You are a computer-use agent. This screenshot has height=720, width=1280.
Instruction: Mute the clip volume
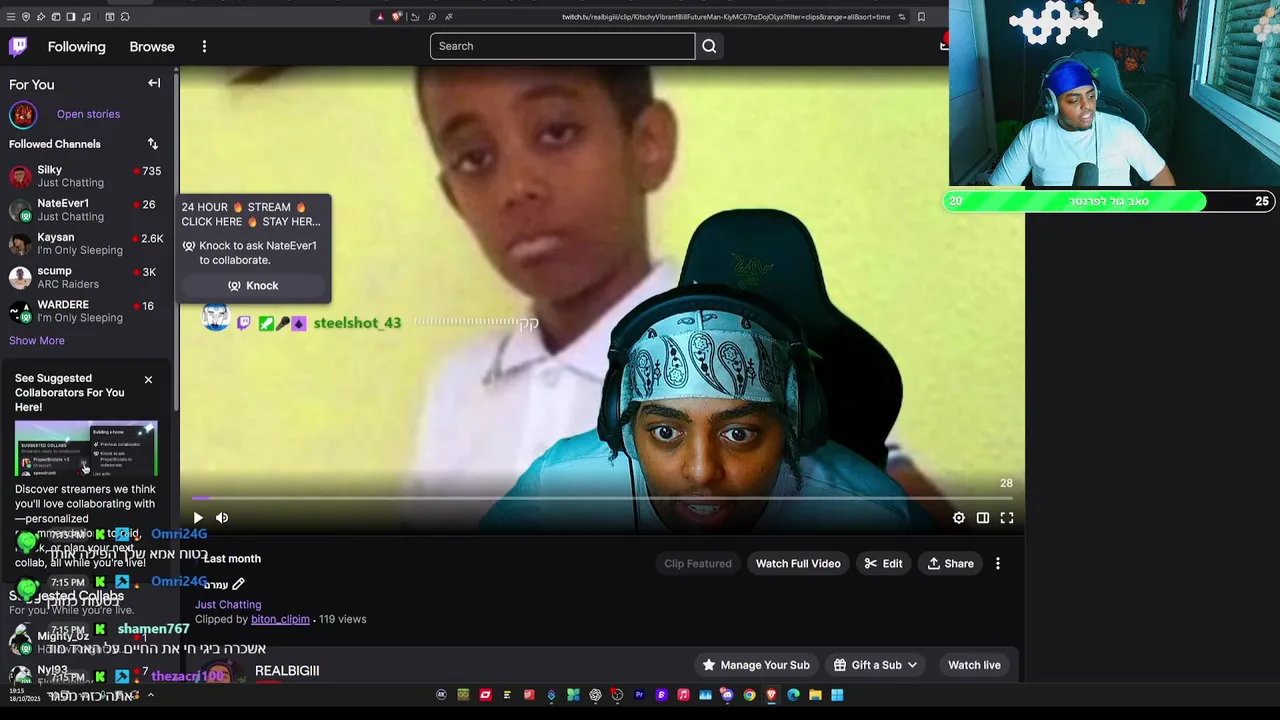tap(222, 518)
